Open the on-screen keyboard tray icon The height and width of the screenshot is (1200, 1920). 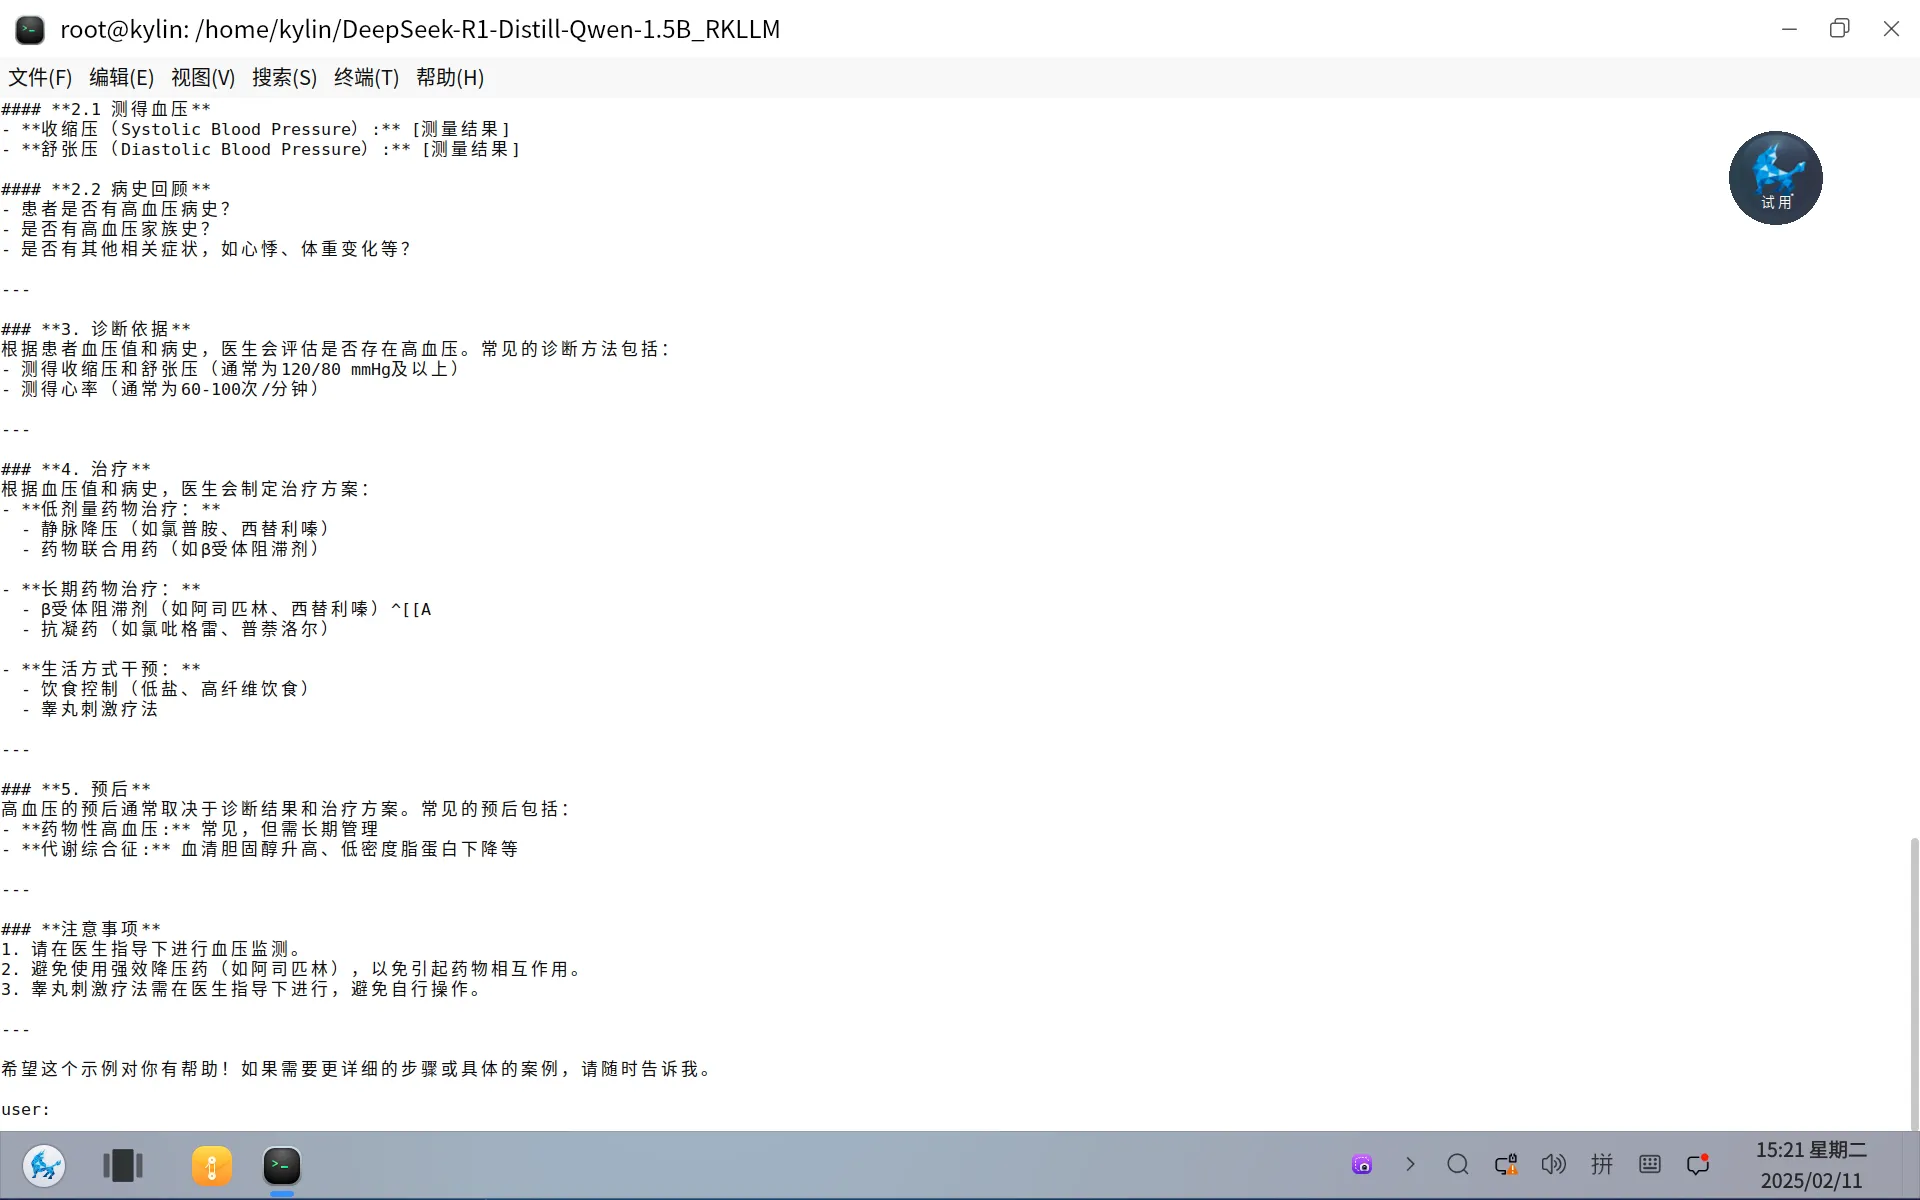1650,1164
